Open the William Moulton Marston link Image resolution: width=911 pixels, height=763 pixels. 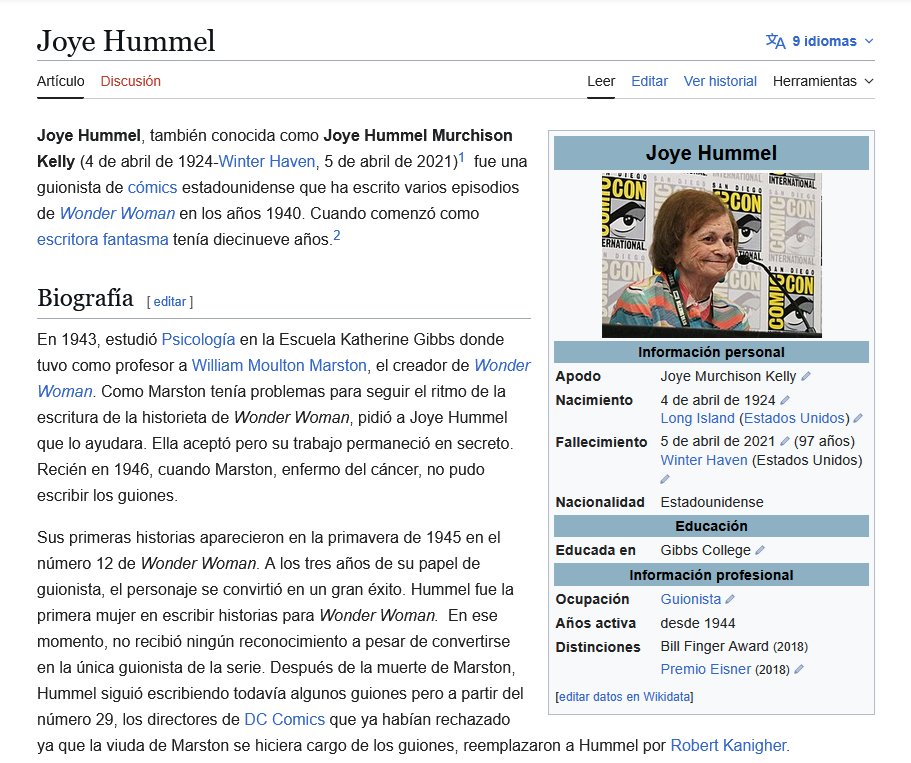[x=279, y=366]
